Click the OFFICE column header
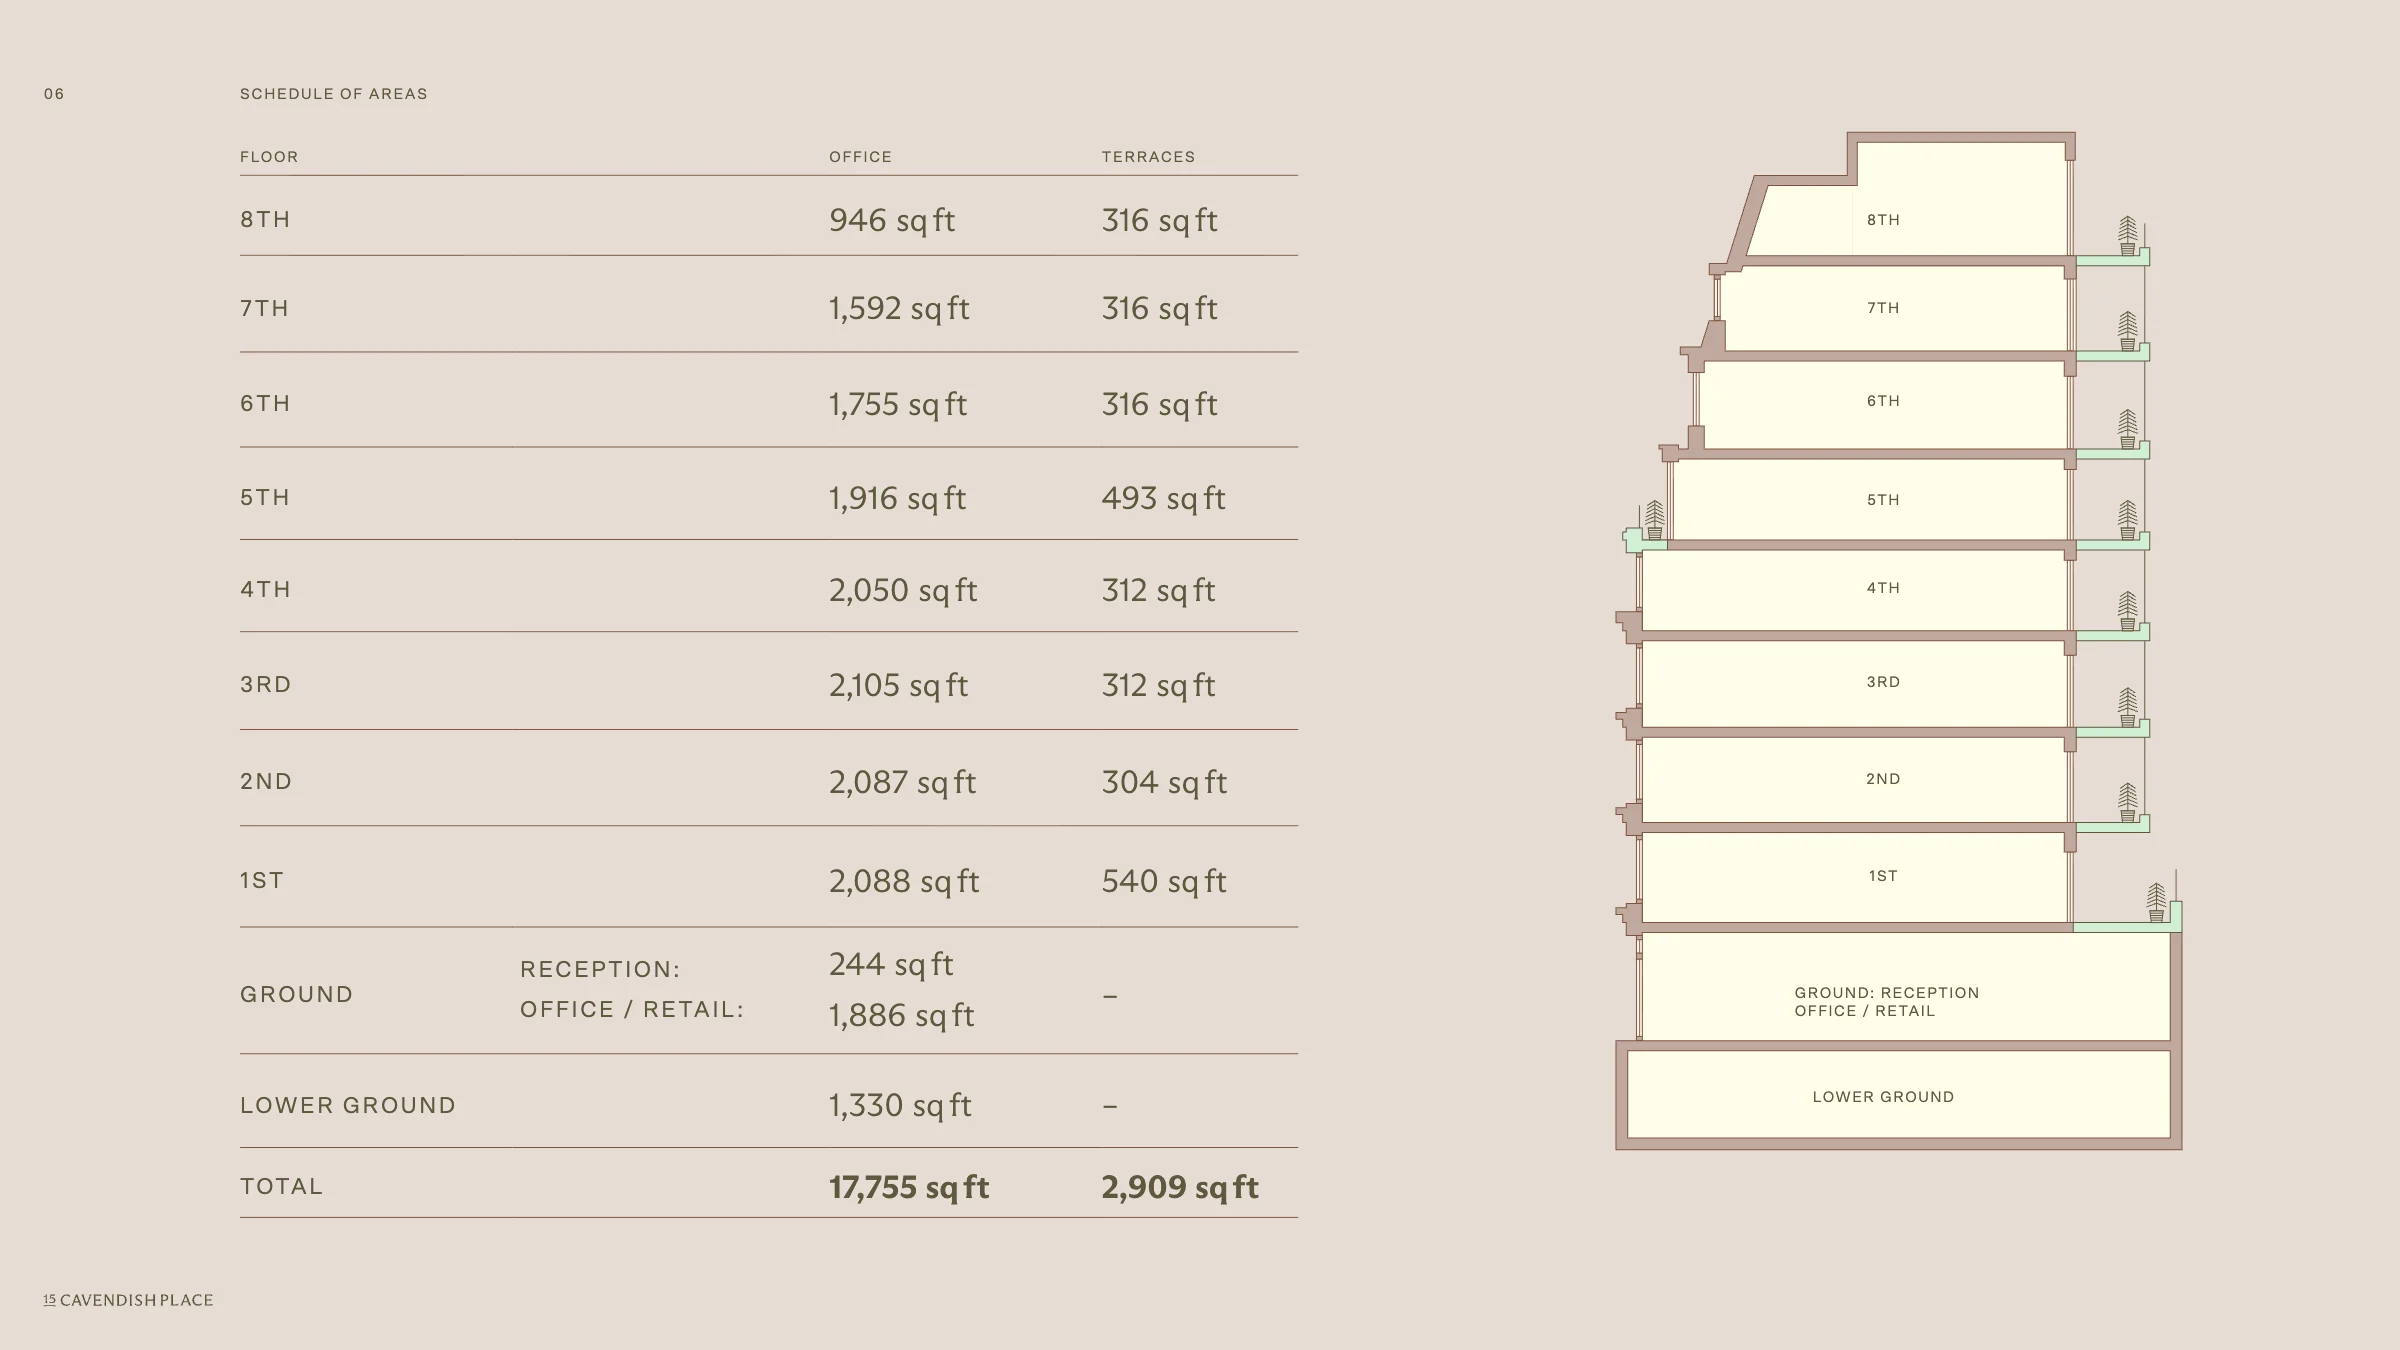This screenshot has height=1350, width=2400. (860, 157)
